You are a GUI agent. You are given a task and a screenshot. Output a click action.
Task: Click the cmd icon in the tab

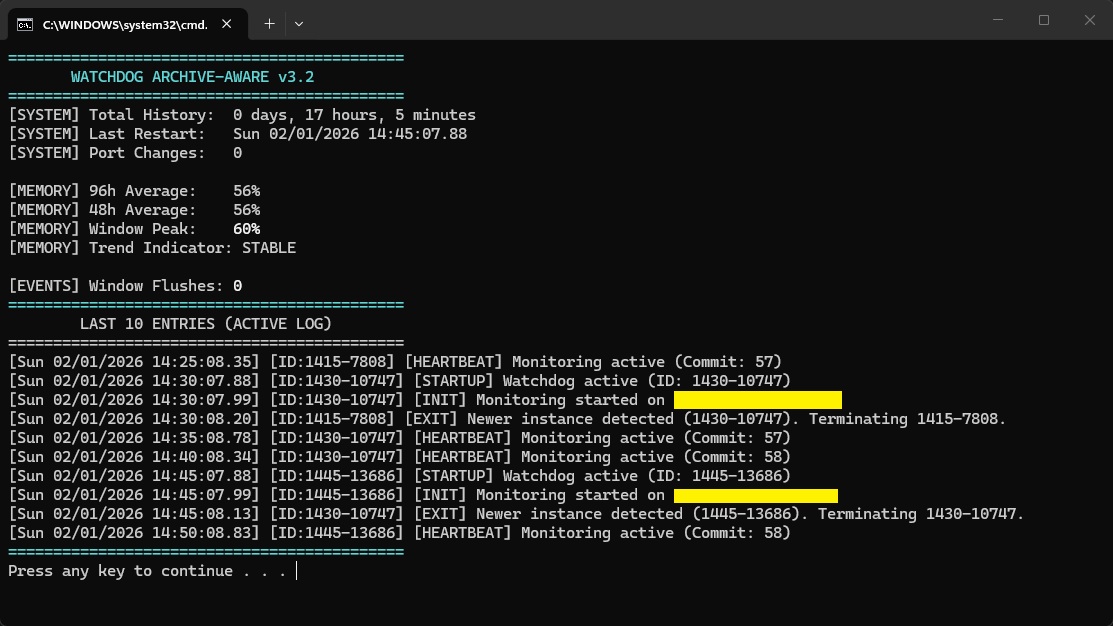(x=25, y=25)
